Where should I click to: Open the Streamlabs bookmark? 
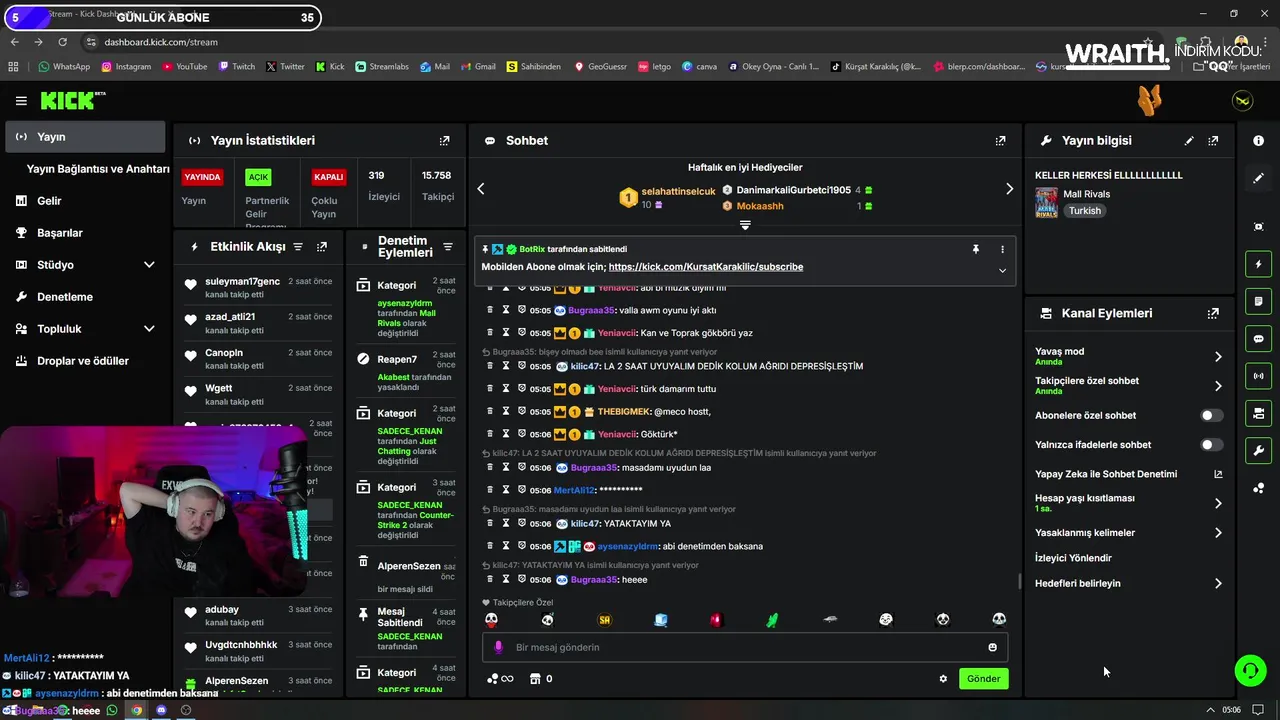tap(381, 67)
